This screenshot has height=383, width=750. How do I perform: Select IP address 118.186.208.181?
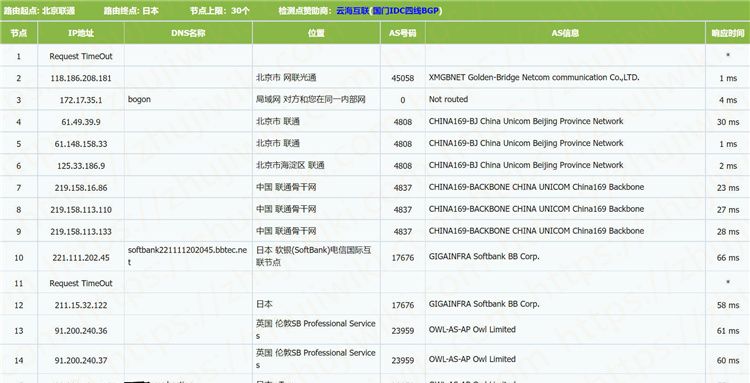coord(81,78)
